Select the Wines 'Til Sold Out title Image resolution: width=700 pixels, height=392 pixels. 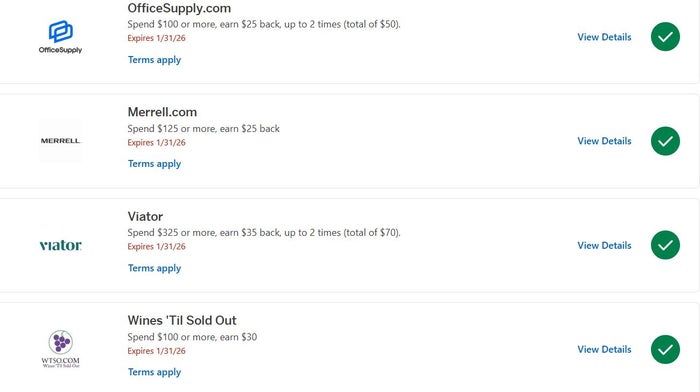[x=182, y=321]
